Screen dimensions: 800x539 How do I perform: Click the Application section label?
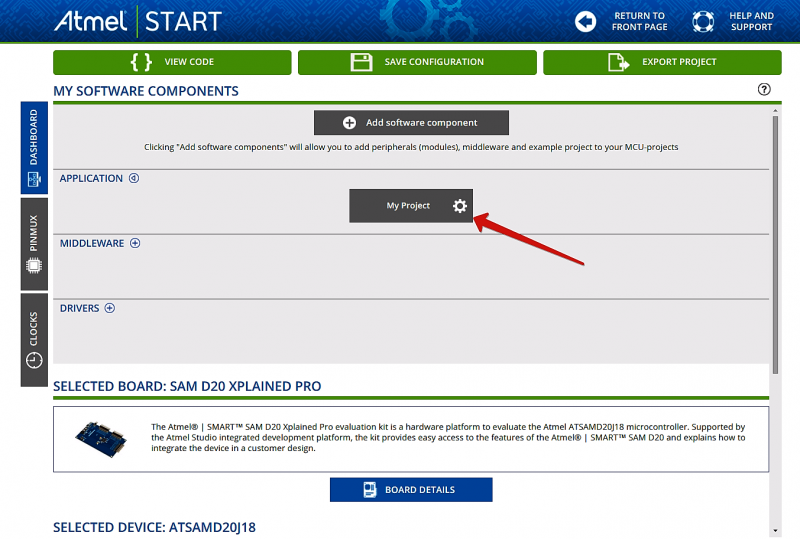[91, 178]
